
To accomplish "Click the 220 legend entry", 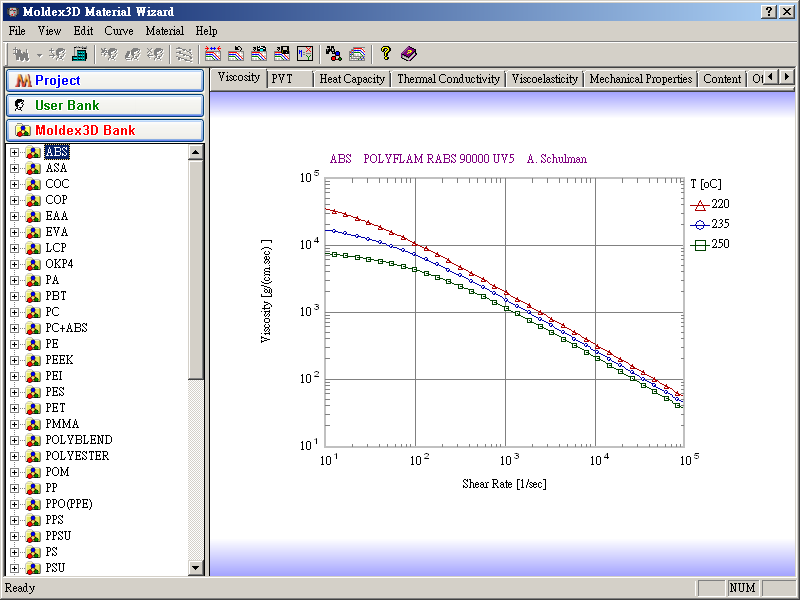I will point(710,205).
